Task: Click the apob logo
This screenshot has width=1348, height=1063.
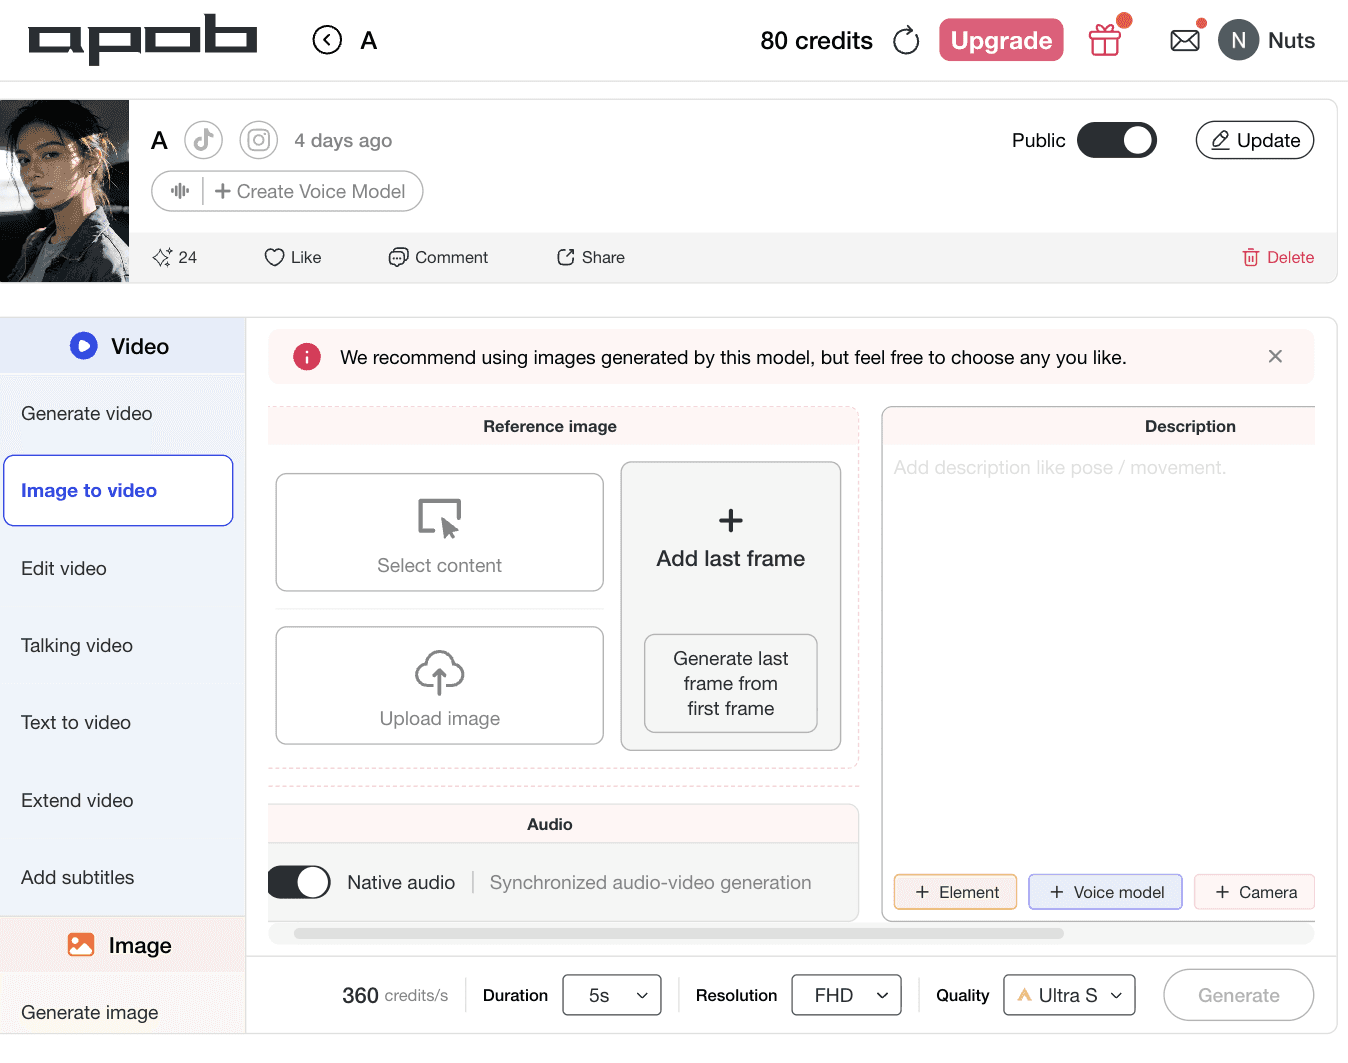Action: click(143, 39)
